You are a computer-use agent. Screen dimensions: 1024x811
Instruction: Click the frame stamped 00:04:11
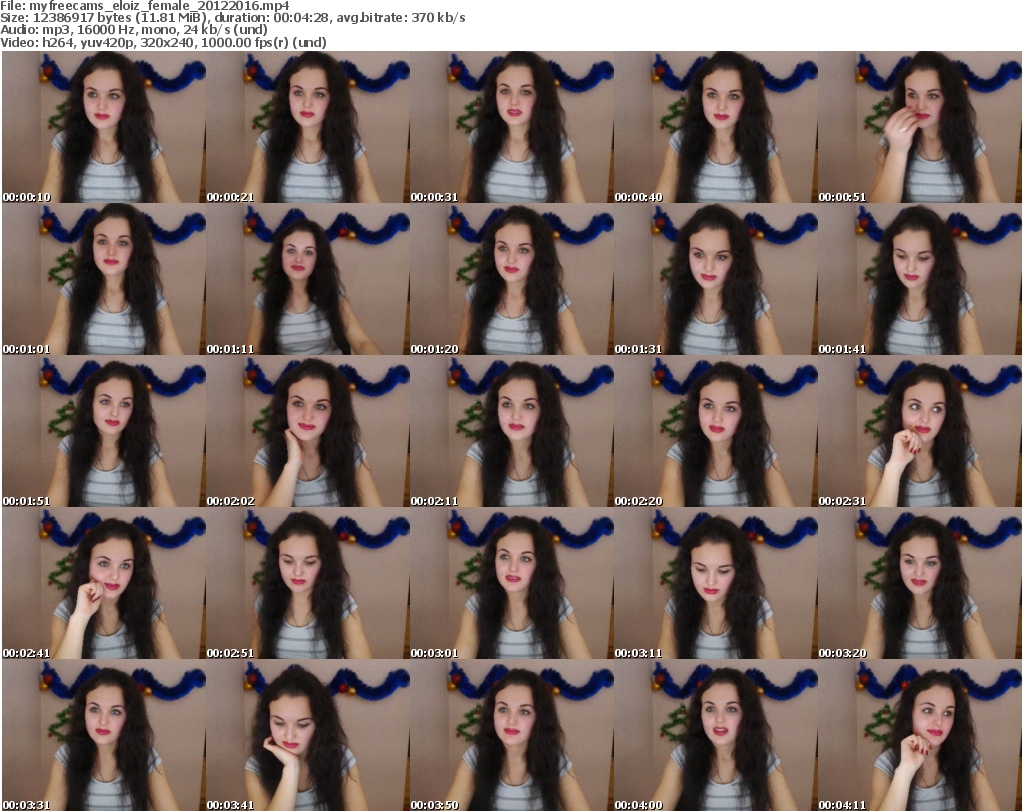point(920,735)
